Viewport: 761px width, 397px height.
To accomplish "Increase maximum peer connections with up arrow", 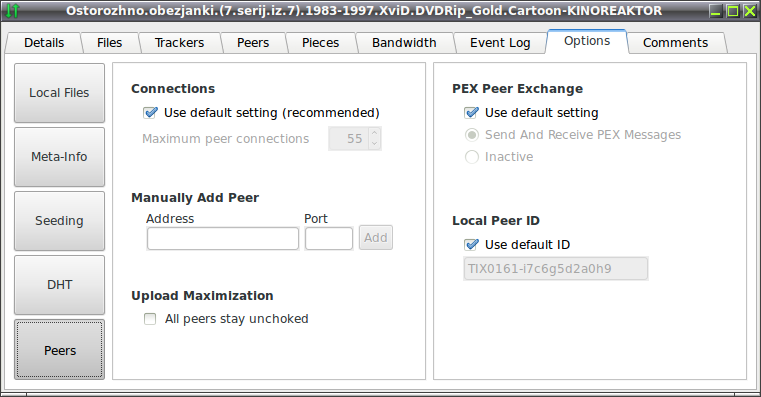I will 374,133.
